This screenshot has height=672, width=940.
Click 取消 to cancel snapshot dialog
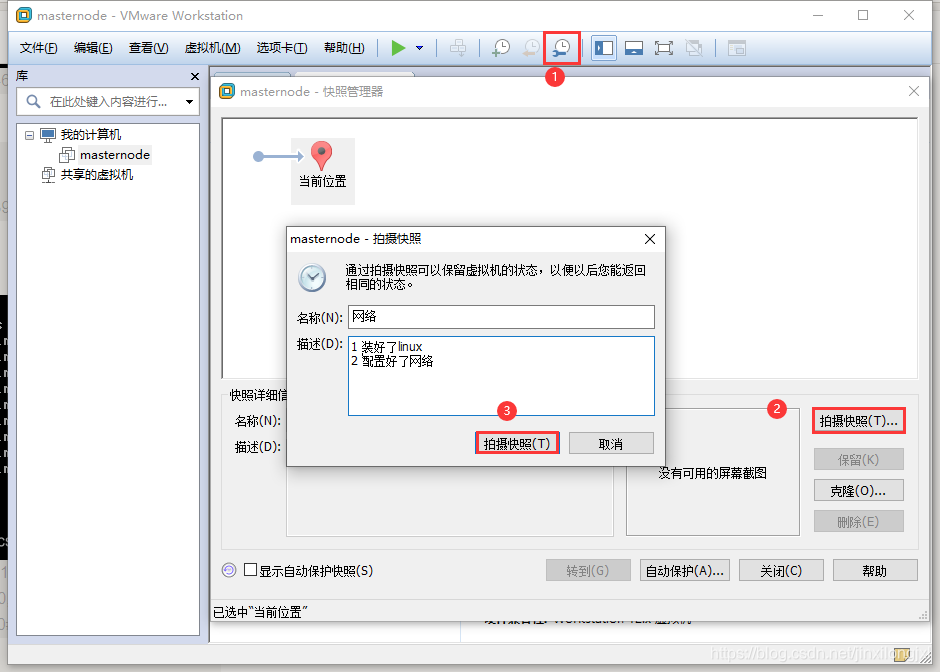point(611,444)
